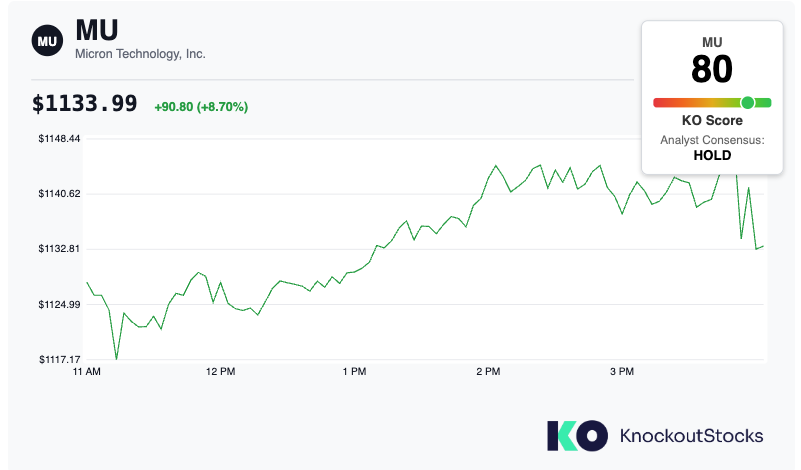
Task: Click the HOLD consensus rating
Action: [712, 155]
